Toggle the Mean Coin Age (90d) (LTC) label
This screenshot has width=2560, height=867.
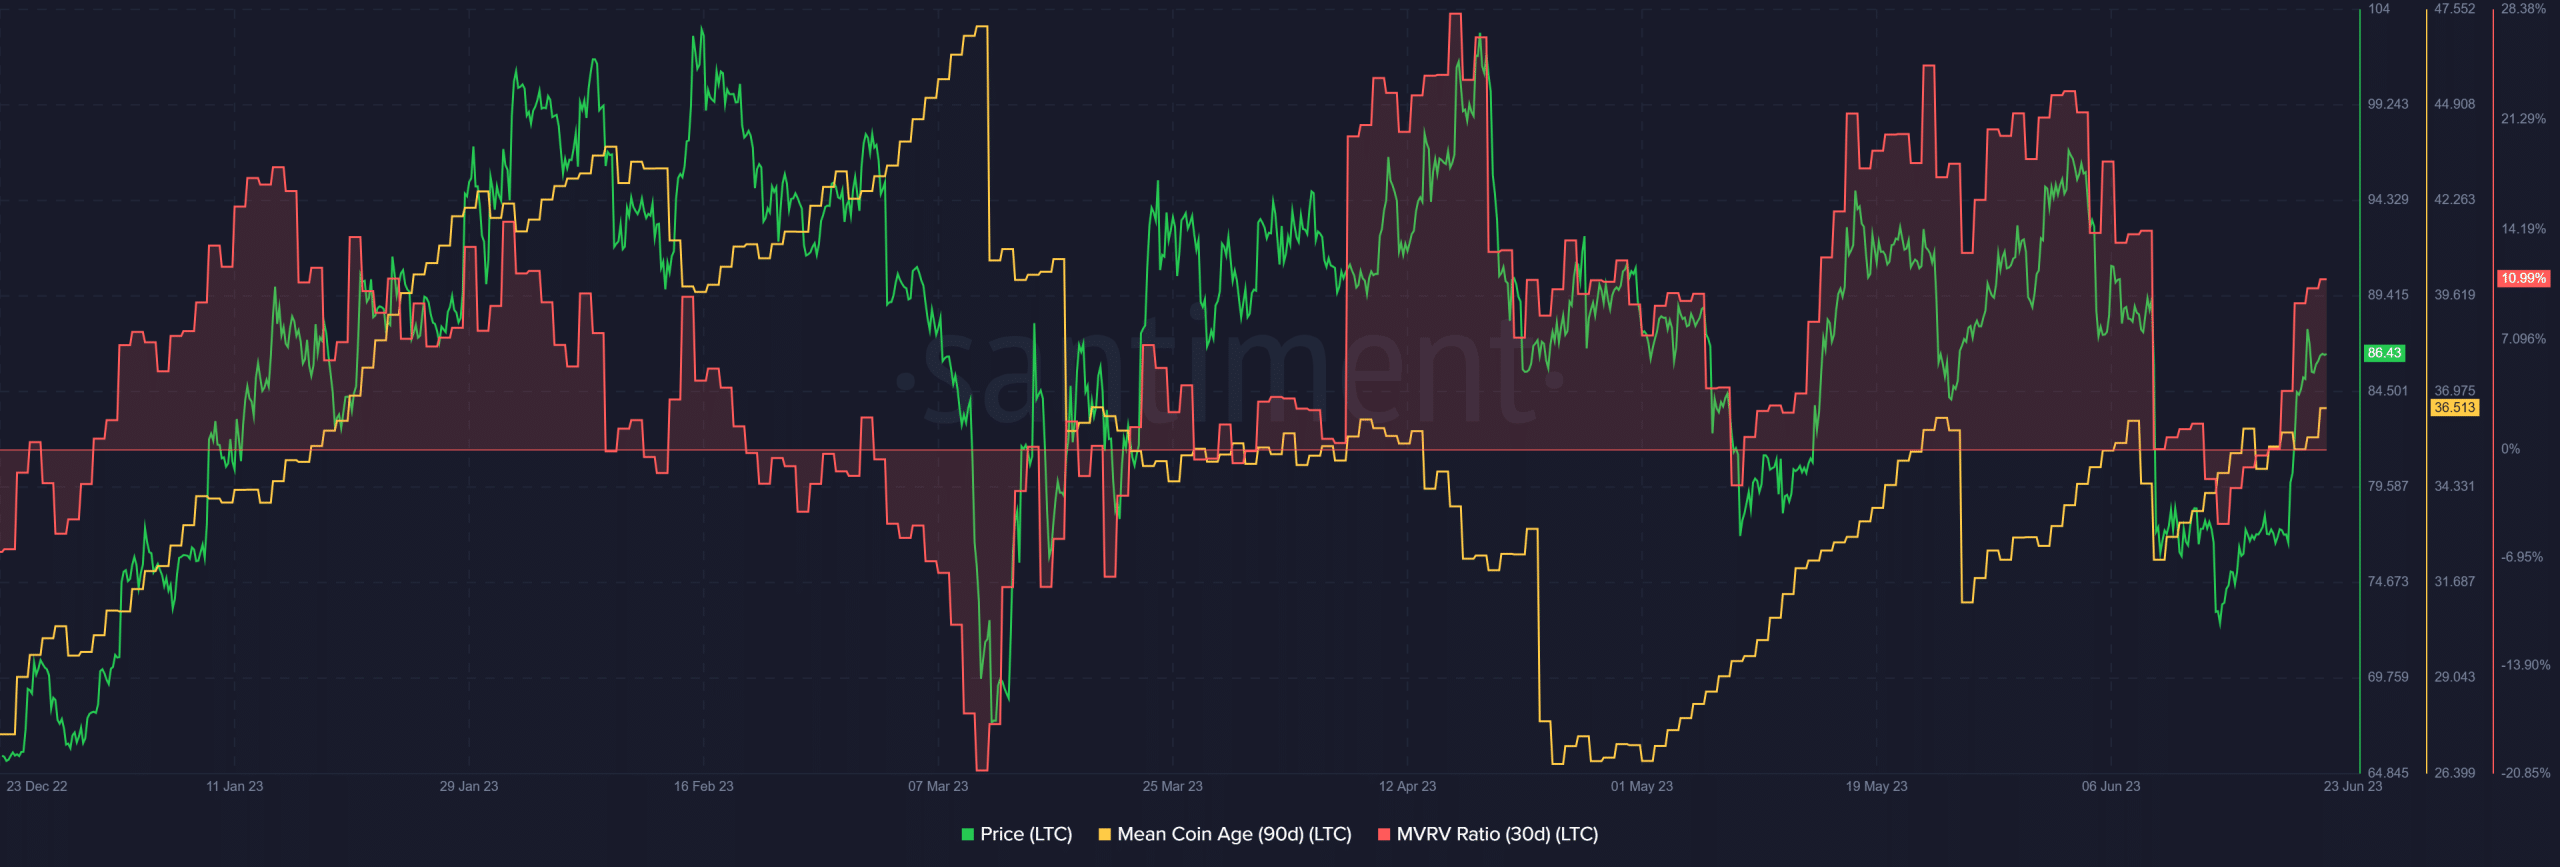click(x=1234, y=834)
